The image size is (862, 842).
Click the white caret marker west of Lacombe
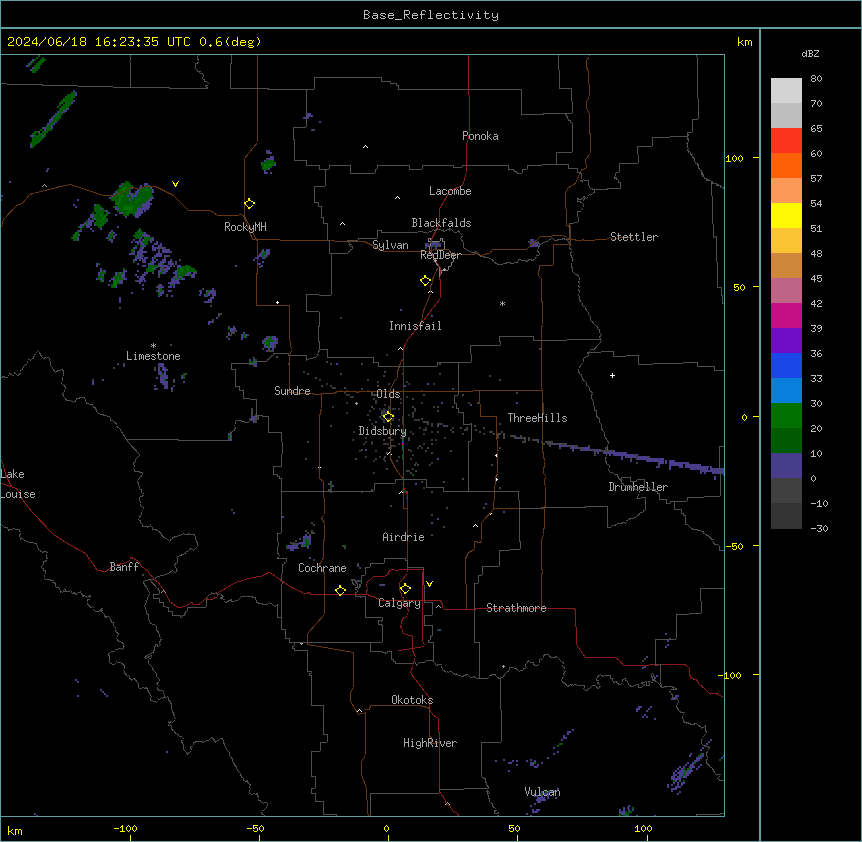coord(397,197)
